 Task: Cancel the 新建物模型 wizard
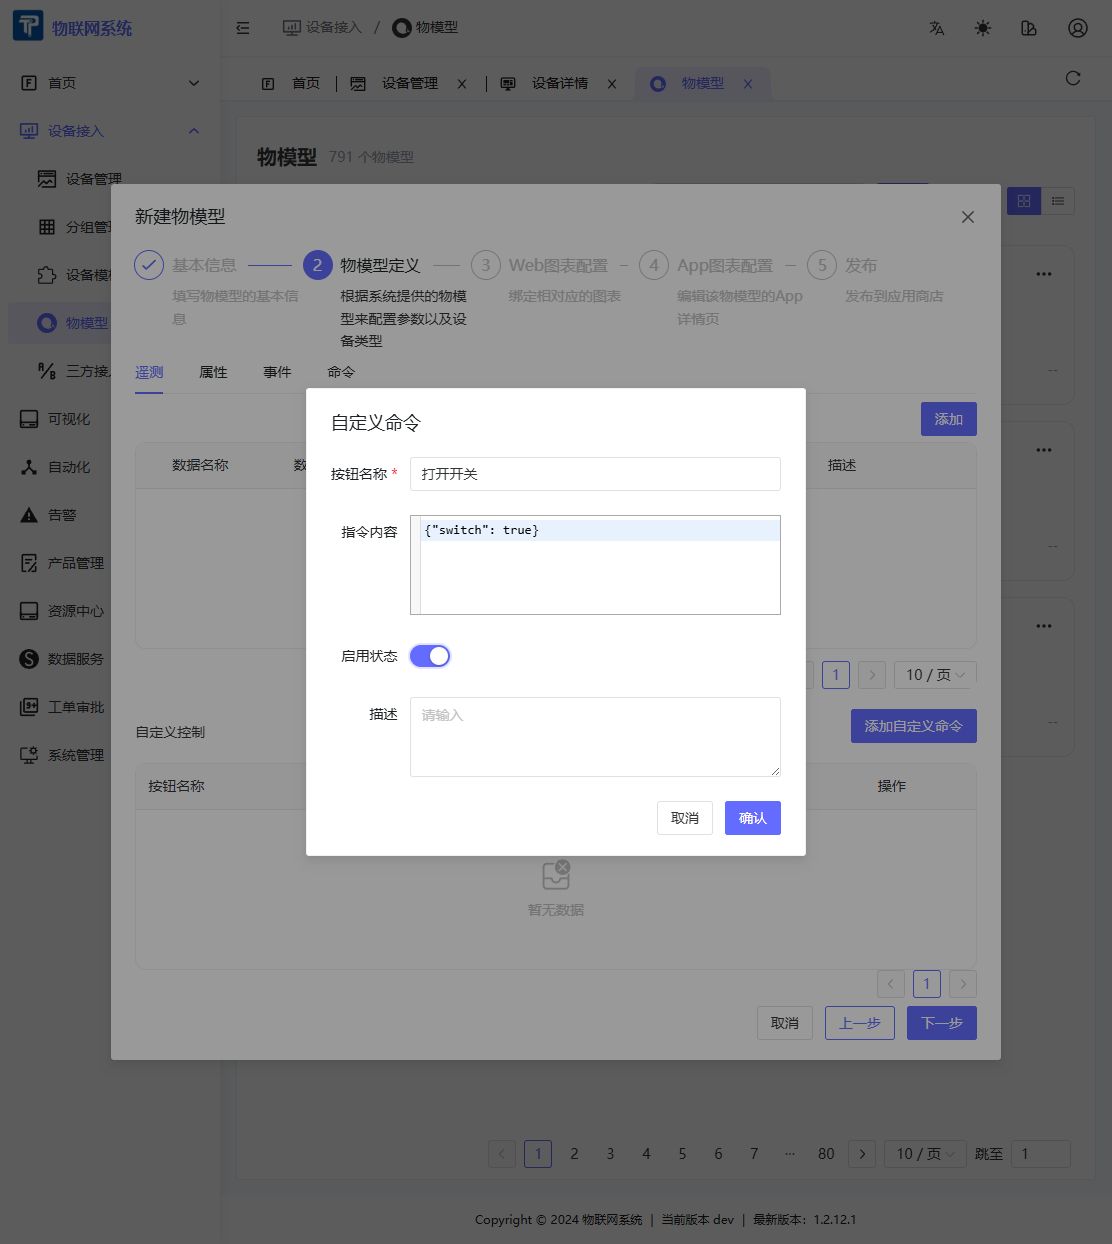785,1023
